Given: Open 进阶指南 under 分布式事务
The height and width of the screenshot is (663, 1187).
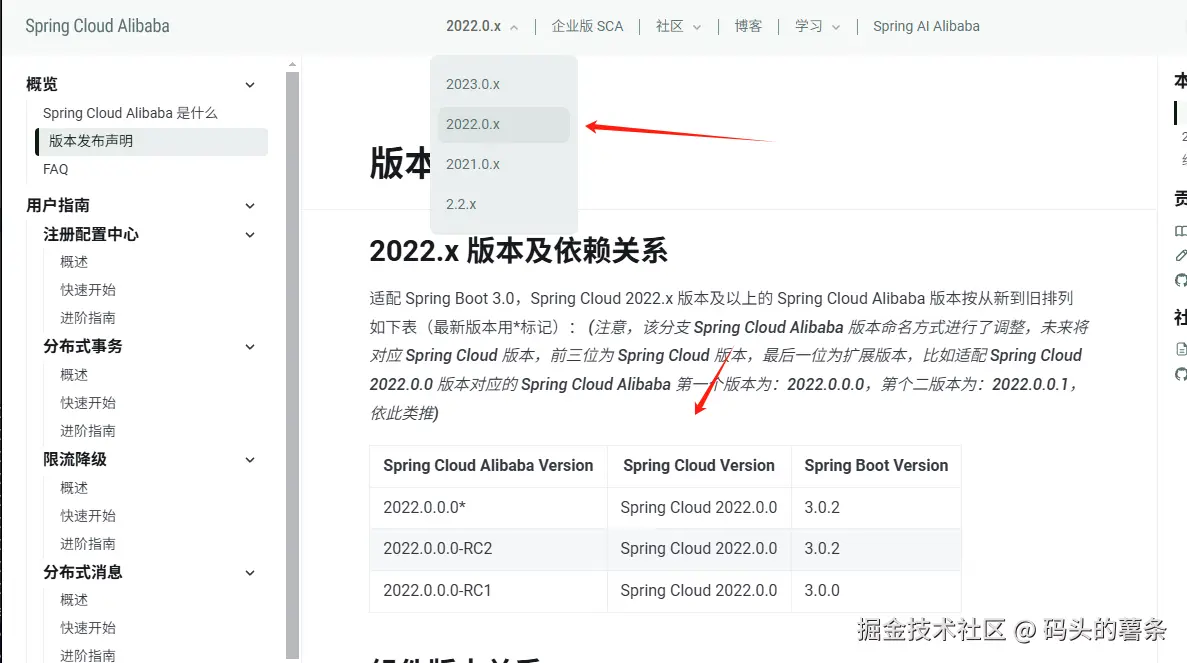Looking at the screenshot, I should (x=88, y=431).
